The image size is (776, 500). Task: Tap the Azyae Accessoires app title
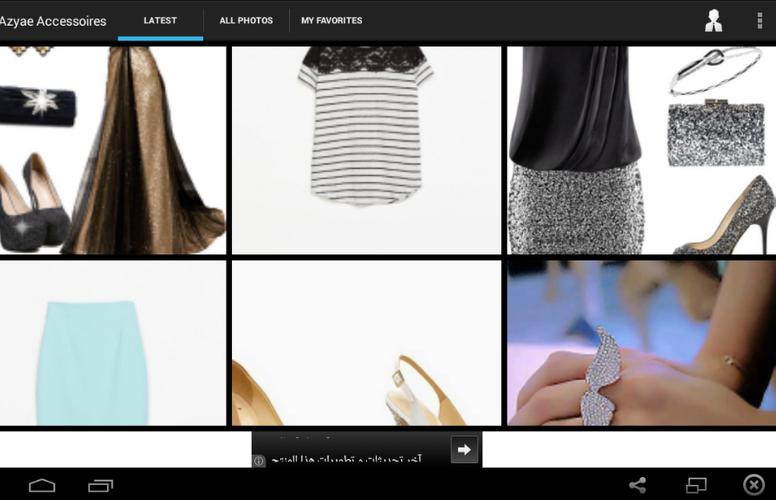pyautogui.click(x=53, y=21)
